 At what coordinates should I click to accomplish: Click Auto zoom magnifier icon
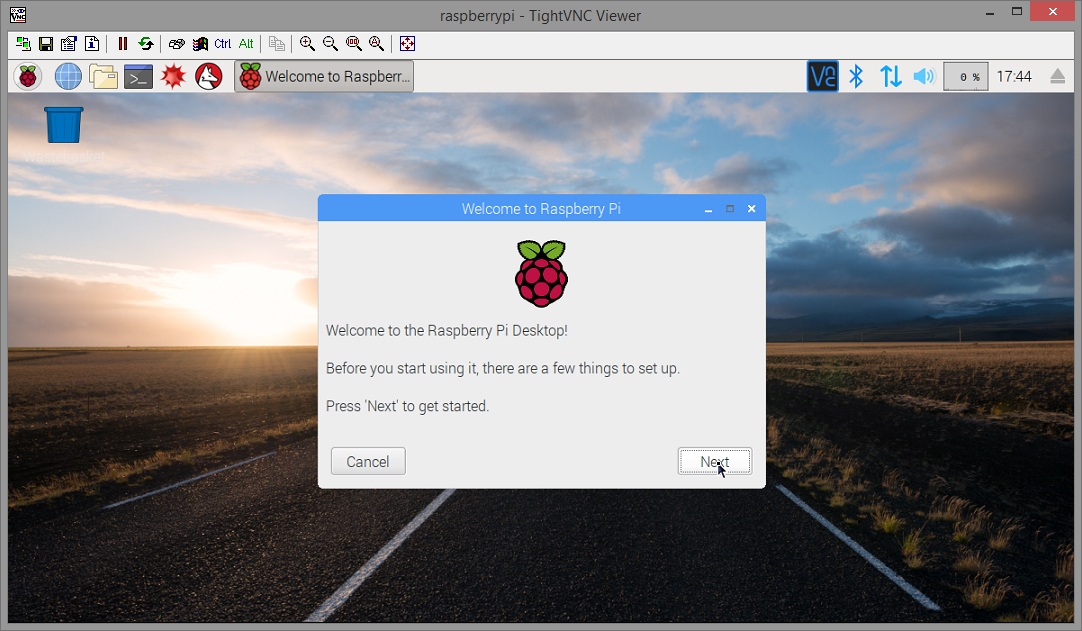377,44
